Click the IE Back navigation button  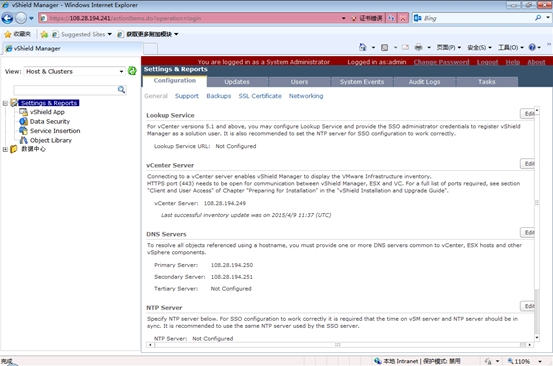[7, 18]
